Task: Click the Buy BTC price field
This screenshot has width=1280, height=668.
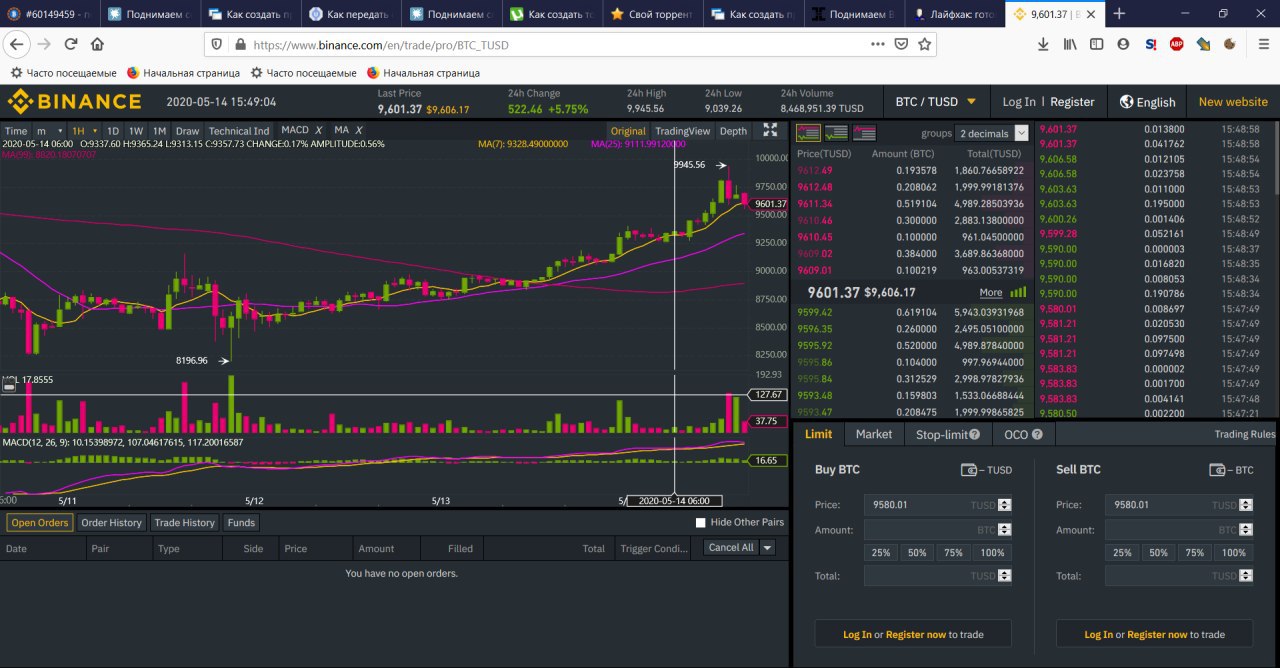Action: coord(938,505)
